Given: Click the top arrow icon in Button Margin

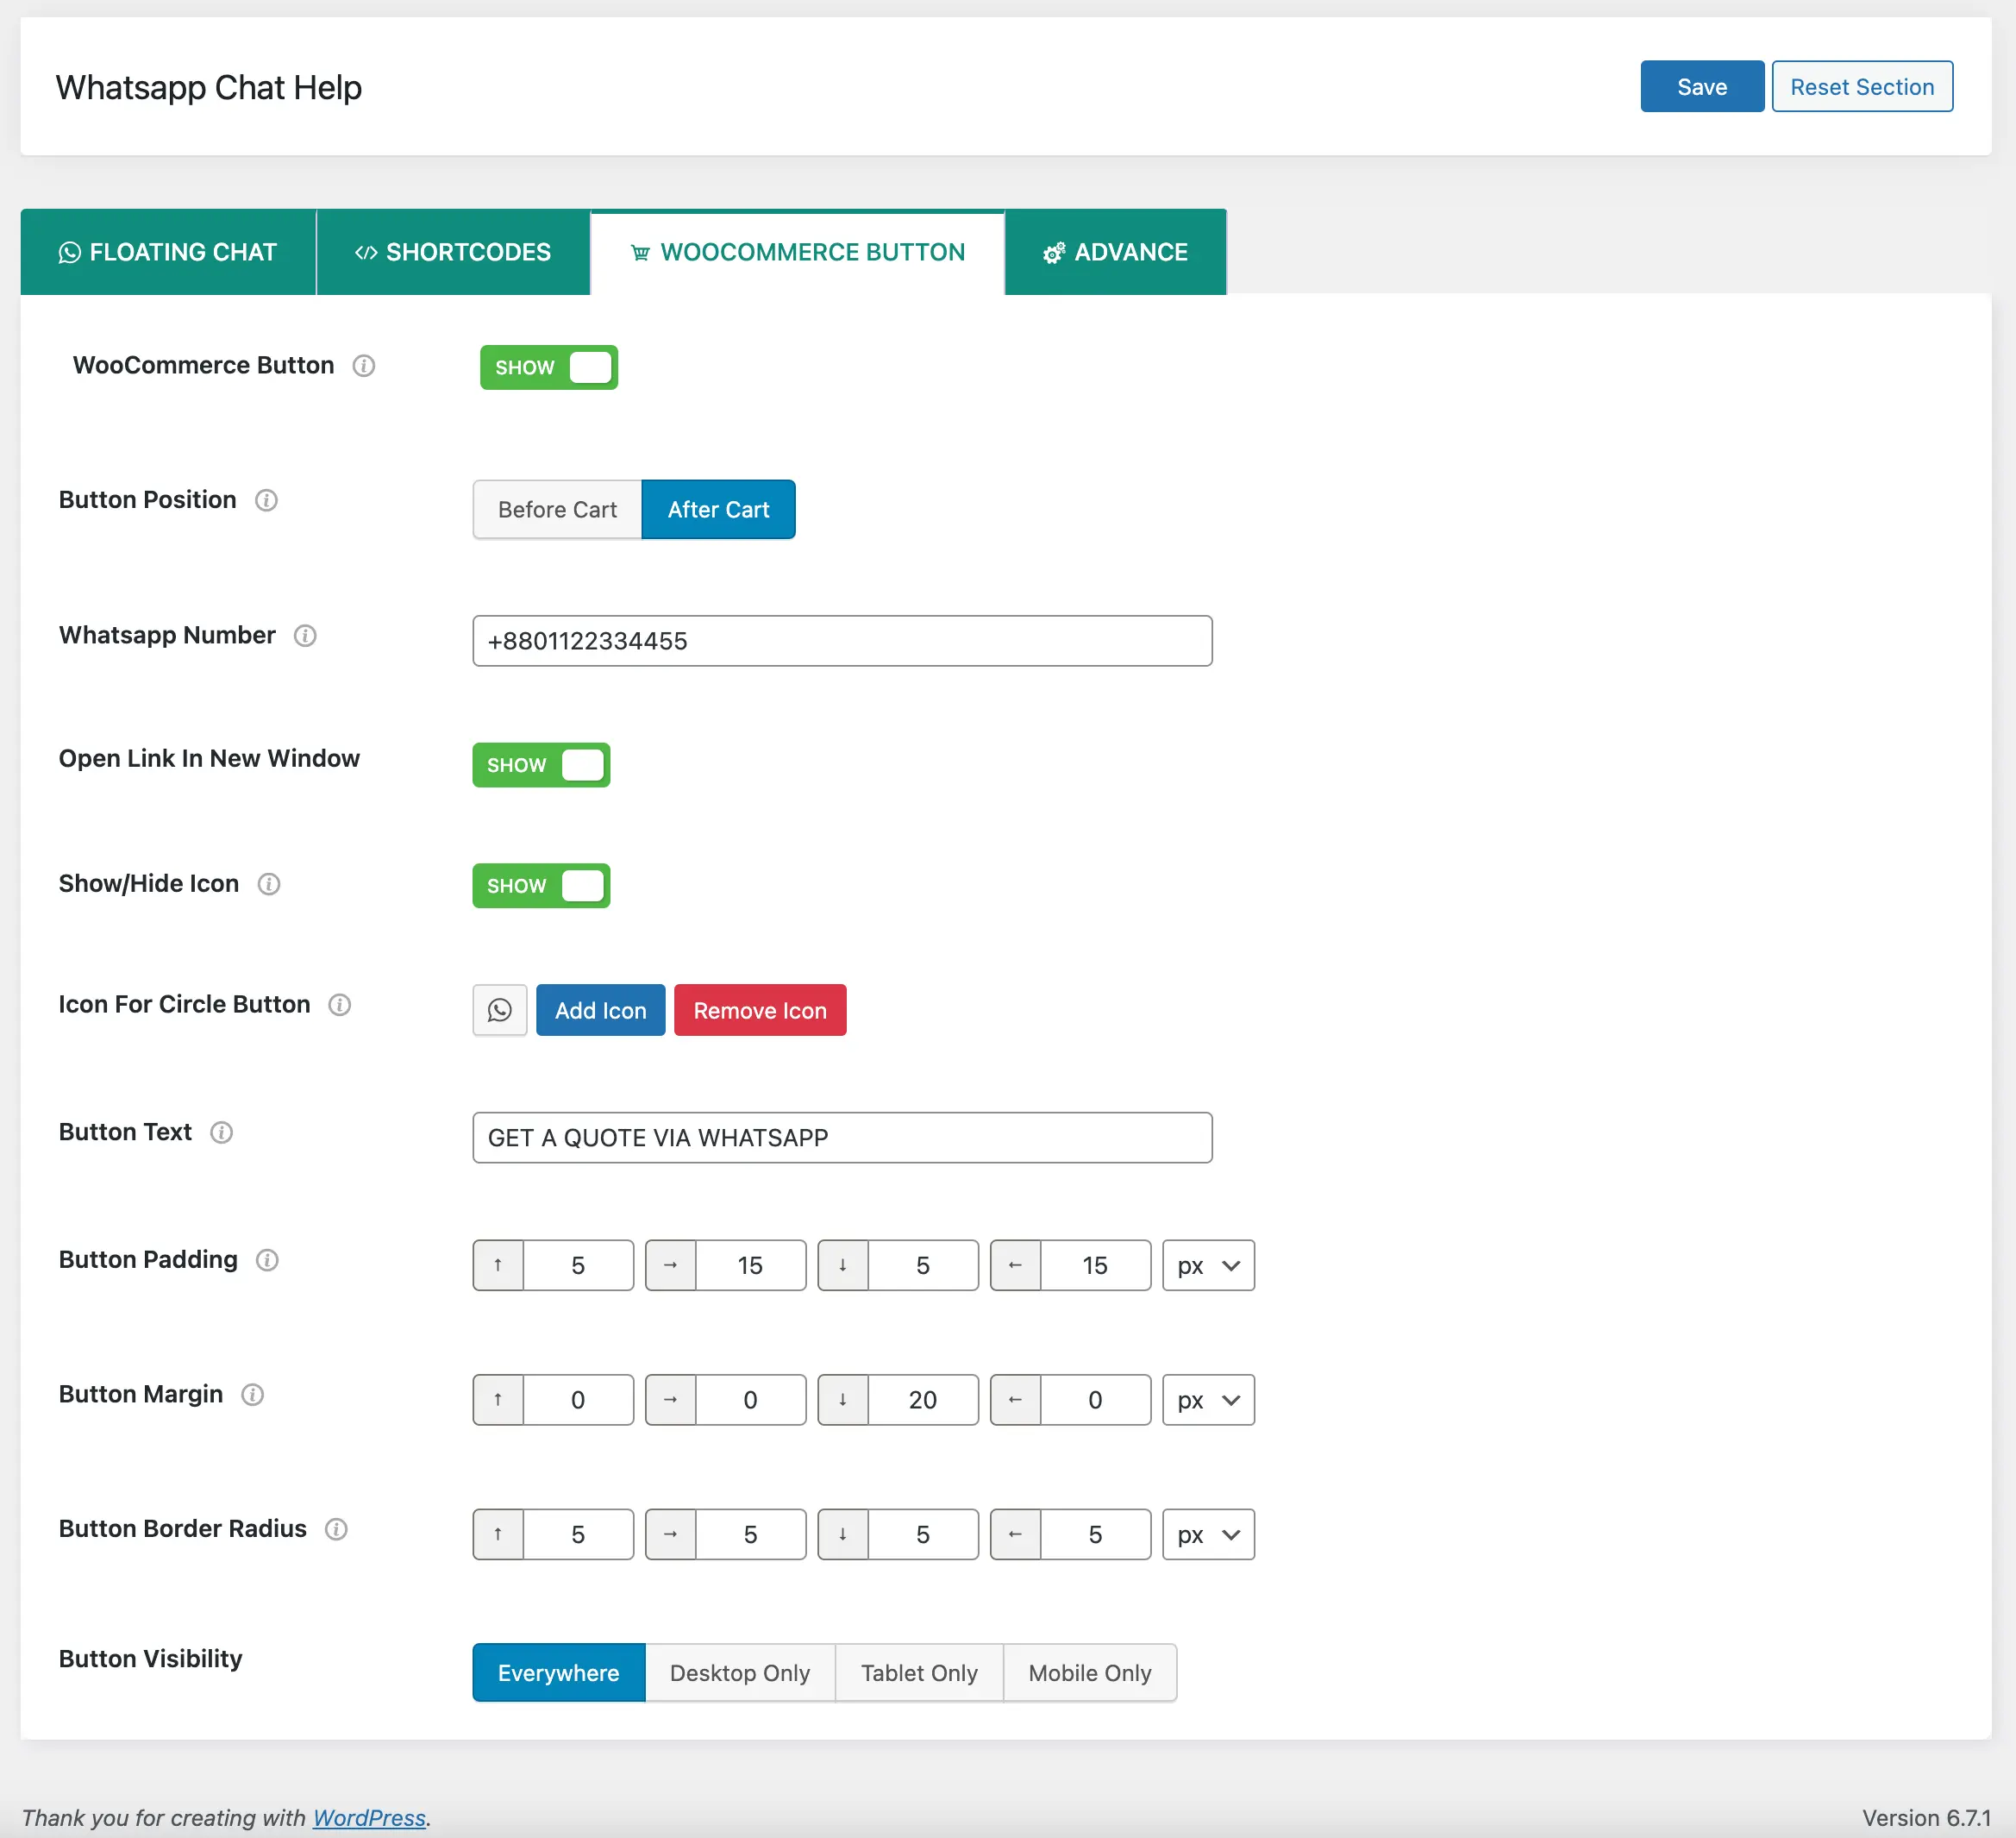Looking at the screenshot, I should (498, 1400).
